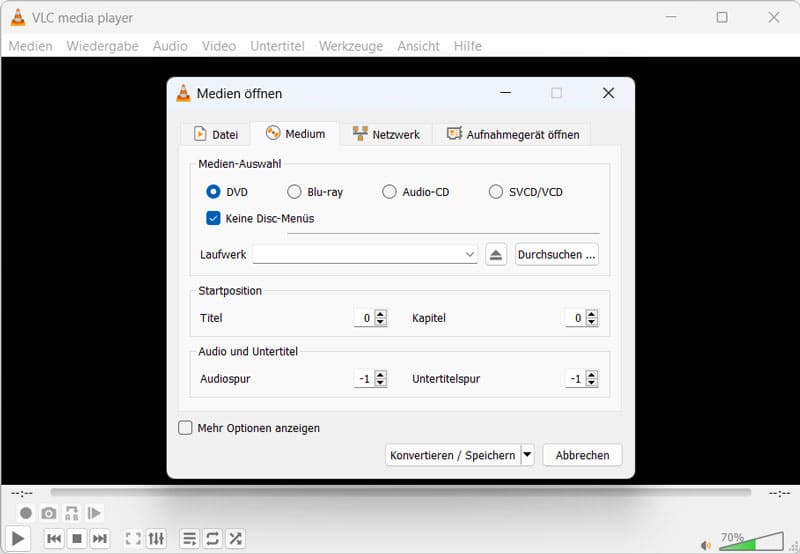Select the Blu-ray radio button
This screenshot has height=554, width=800.
point(294,192)
